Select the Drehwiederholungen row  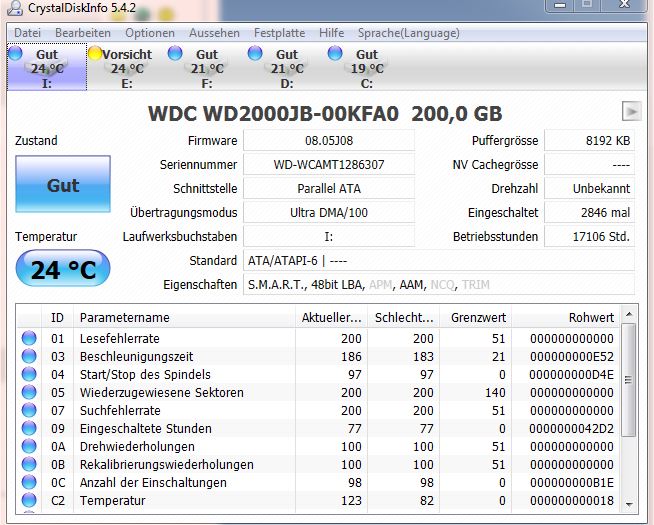tap(318, 446)
